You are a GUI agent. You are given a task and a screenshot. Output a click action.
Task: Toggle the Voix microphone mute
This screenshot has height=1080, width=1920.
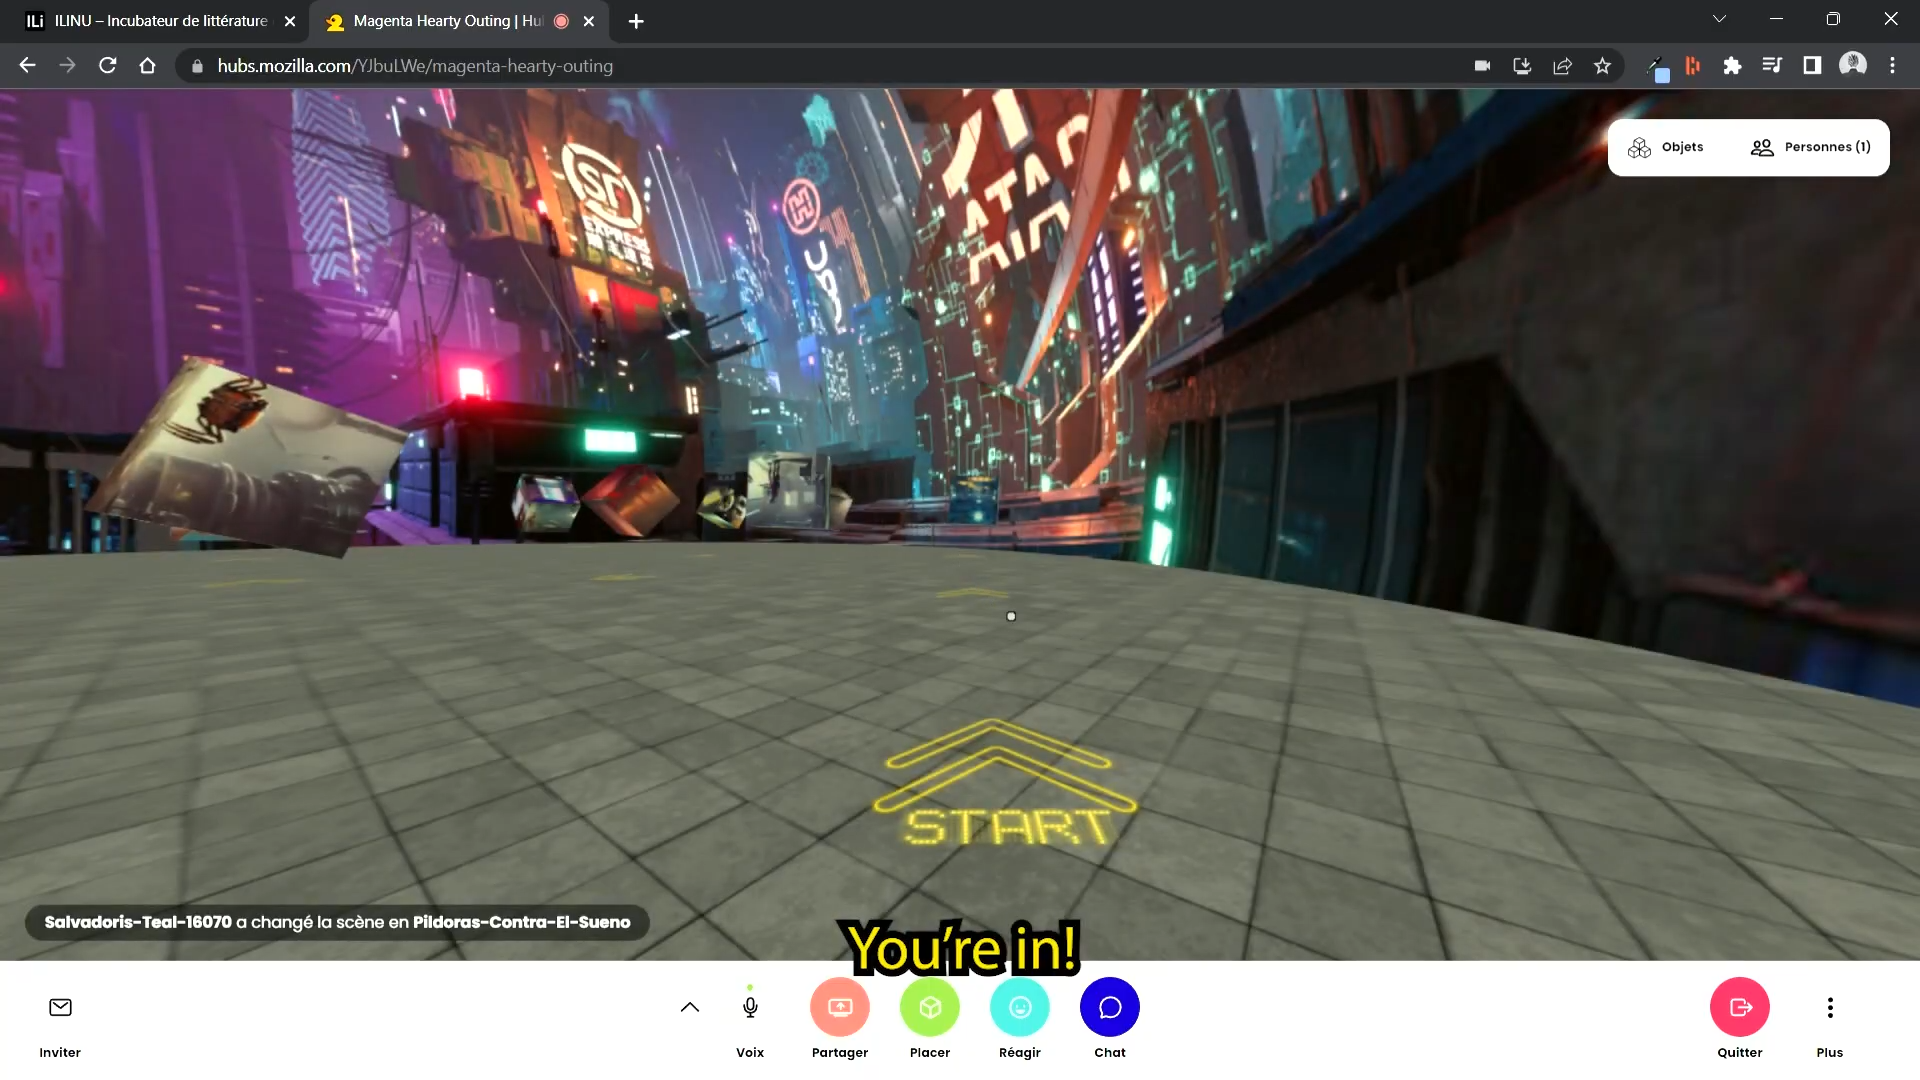tap(750, 1007)
